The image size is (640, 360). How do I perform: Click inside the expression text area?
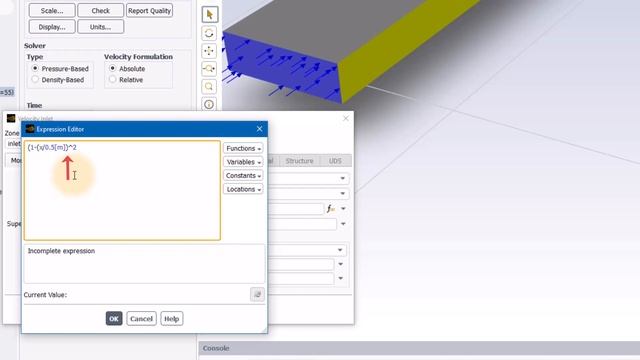tap(122, 191)
